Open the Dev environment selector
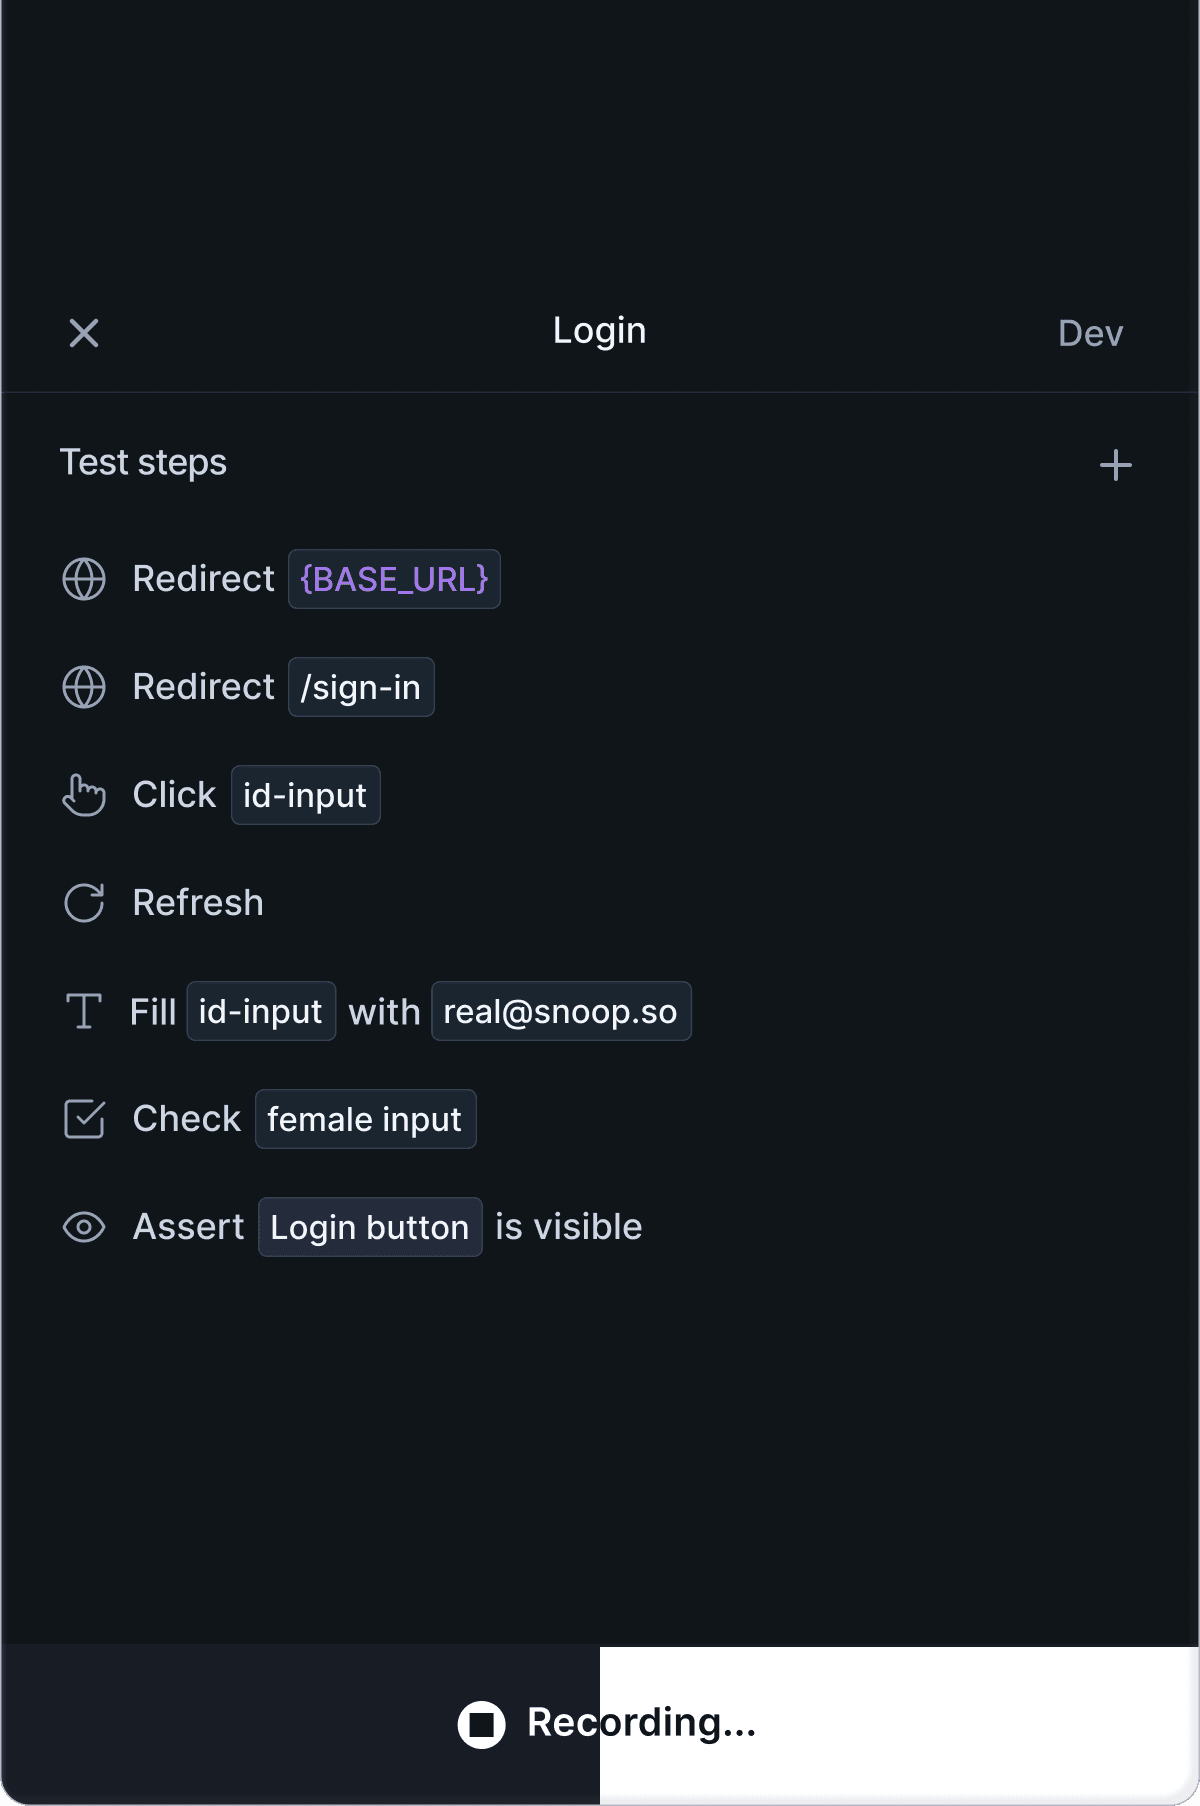Screen dimensions: 1200x1806 (1091, 333)
